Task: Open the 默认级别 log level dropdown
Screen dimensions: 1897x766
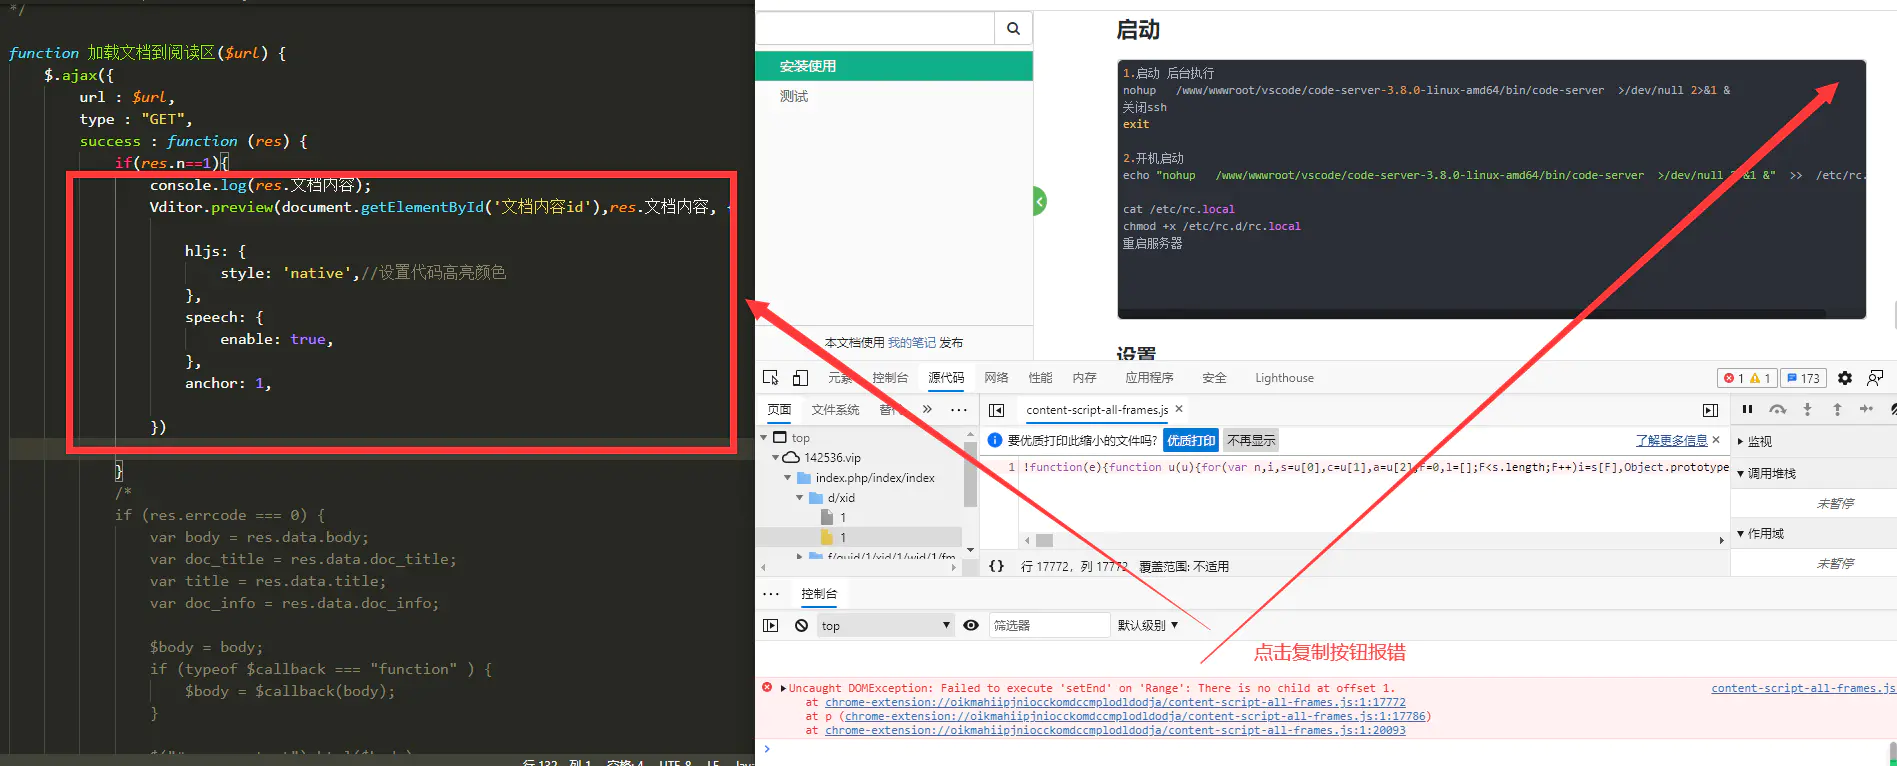Action: click(1148, 625)
